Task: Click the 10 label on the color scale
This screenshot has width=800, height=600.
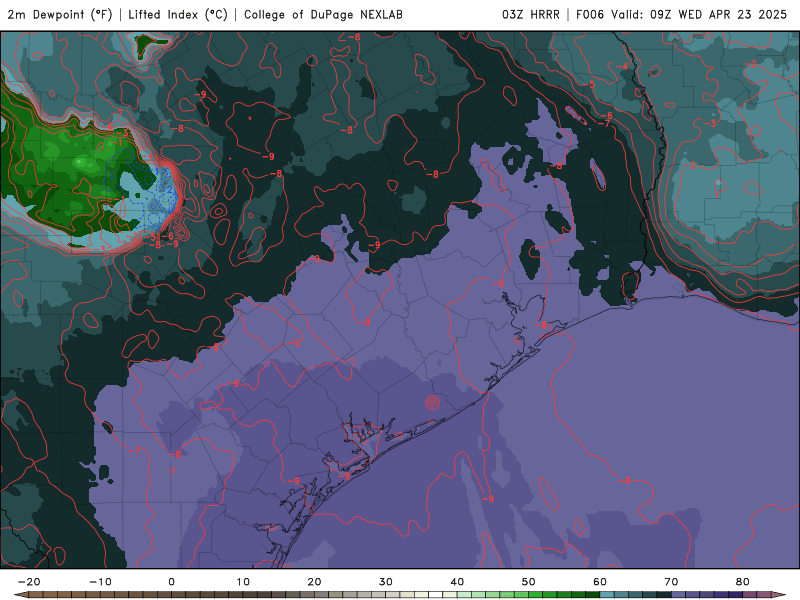Action: 243,582
